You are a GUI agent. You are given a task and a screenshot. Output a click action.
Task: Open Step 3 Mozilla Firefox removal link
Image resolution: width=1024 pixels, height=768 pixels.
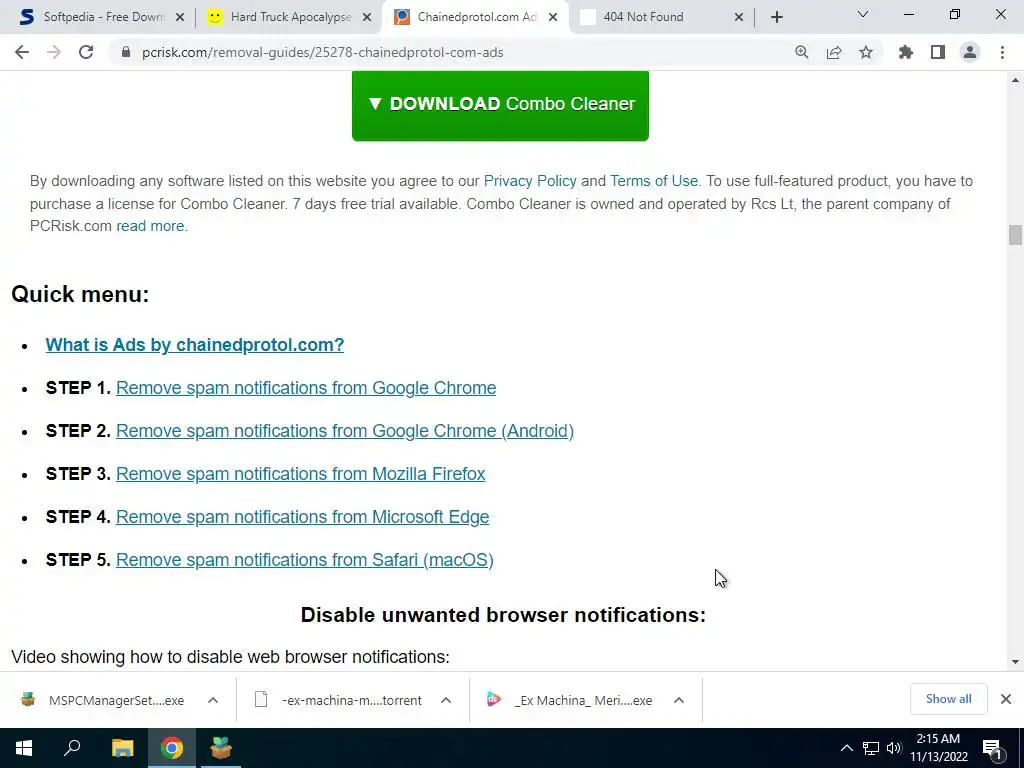[300, 473]
